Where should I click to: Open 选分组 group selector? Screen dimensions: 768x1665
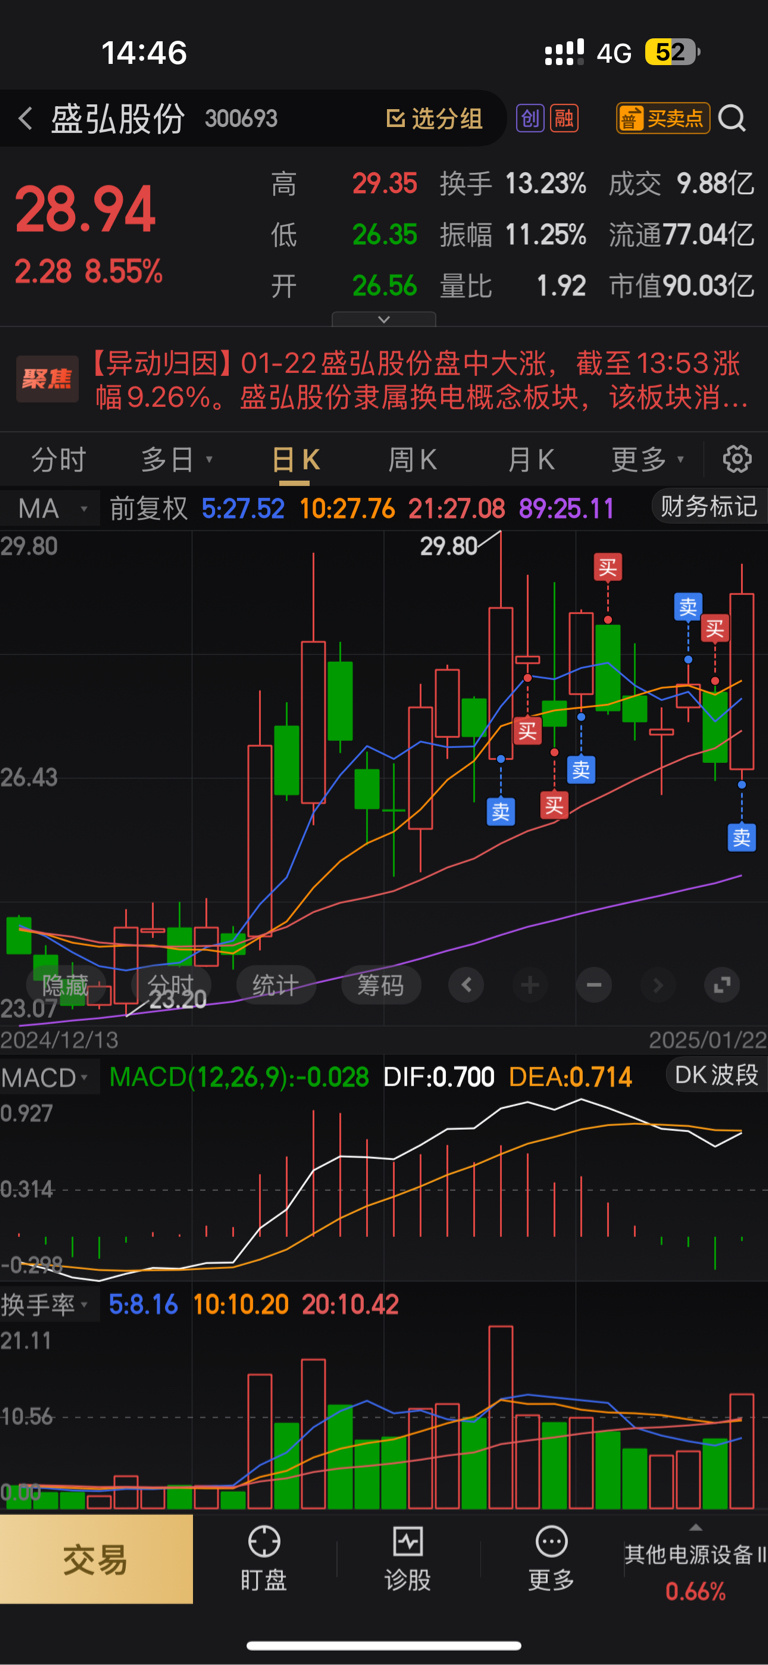[435, 119]
